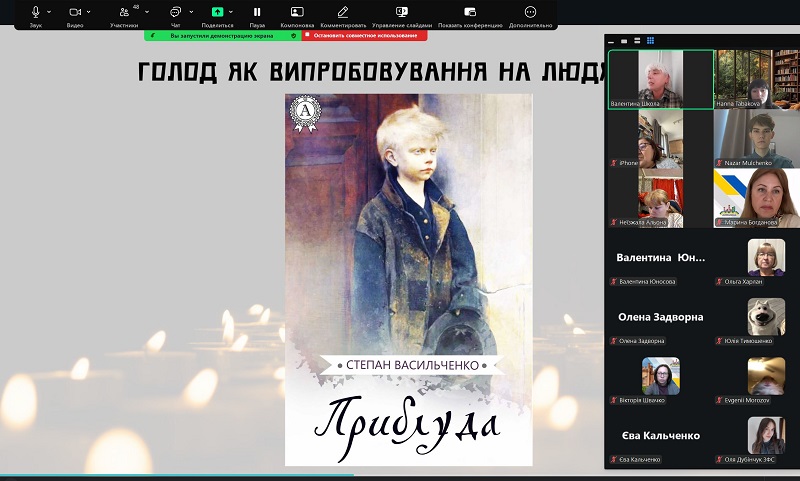Expand video options arrow next to Видео

90,12
